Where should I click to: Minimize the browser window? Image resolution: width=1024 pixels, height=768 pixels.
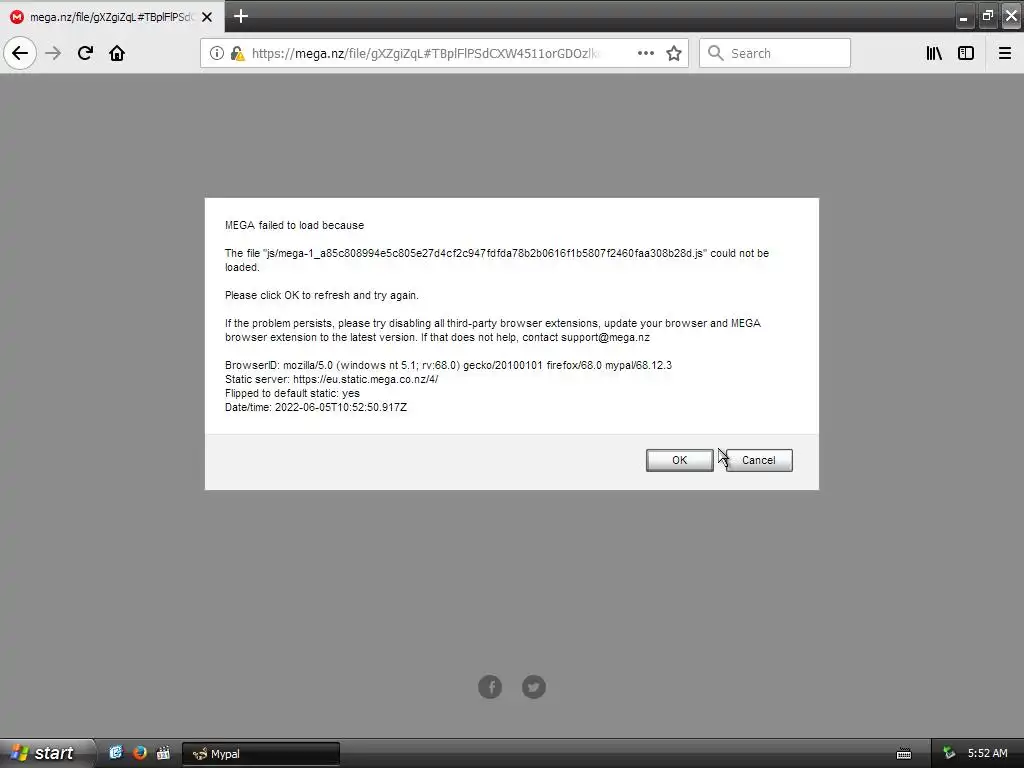pyautogui.click(x=963, y=16)
